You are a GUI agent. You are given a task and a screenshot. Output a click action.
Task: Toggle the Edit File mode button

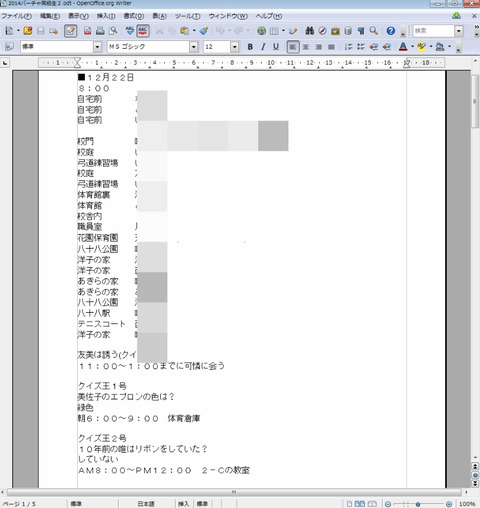tap(70, 31)
